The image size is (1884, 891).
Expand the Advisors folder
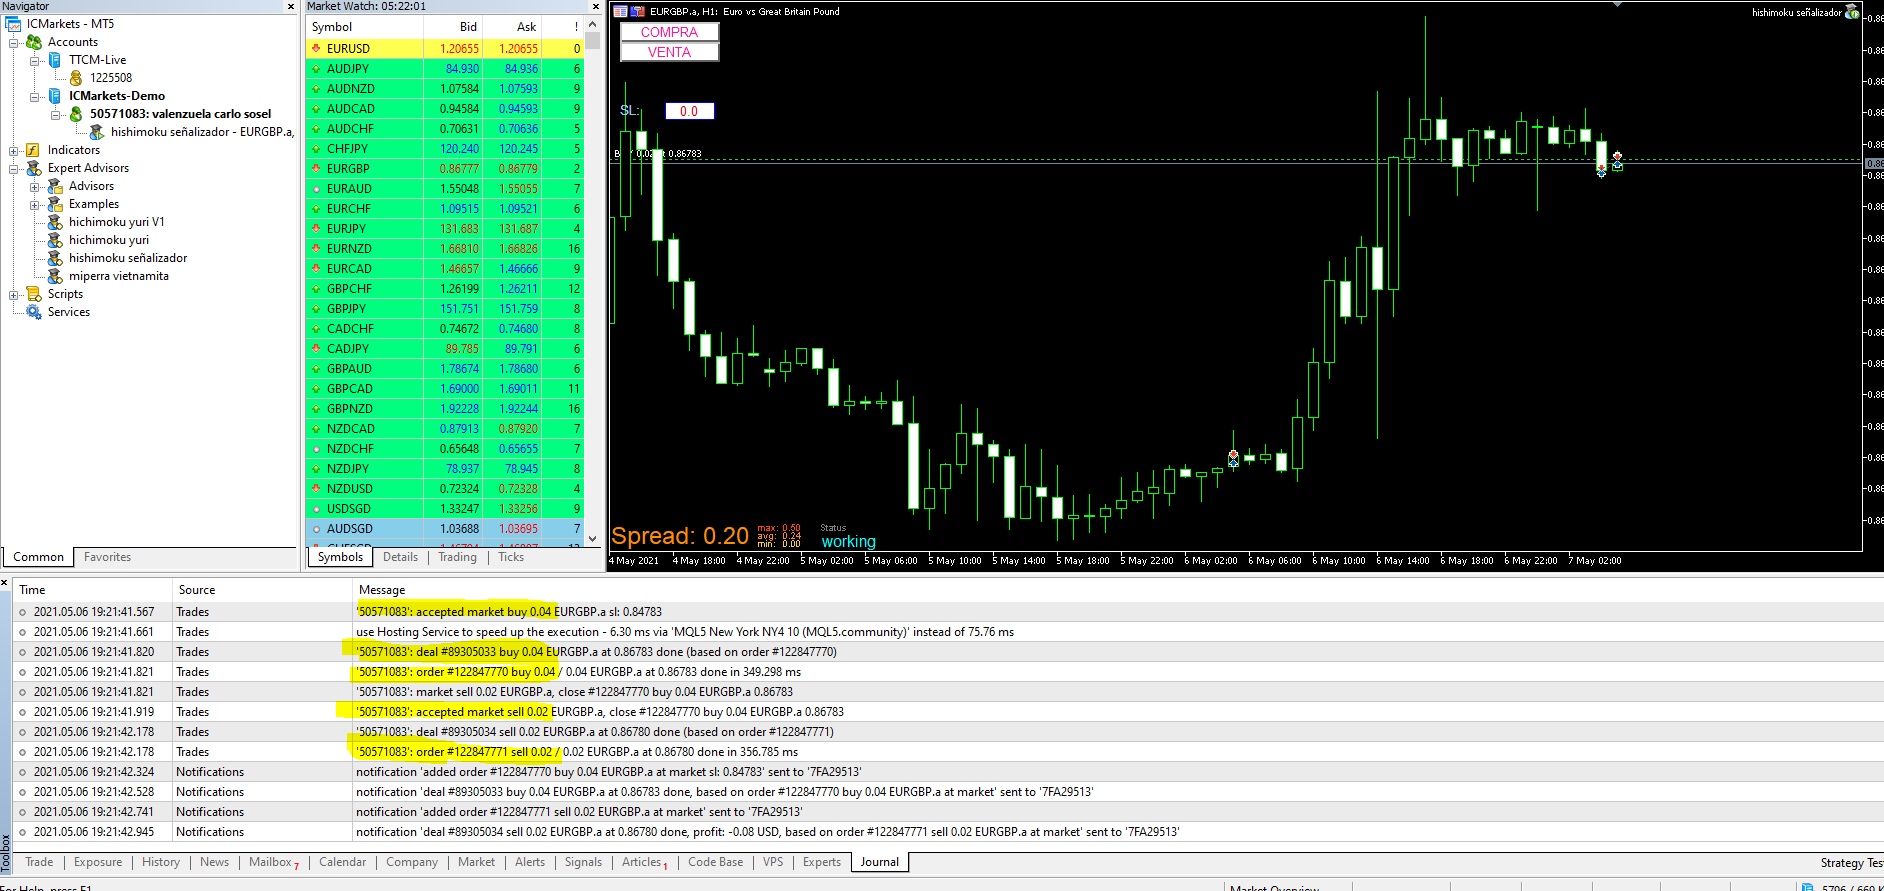35,186
